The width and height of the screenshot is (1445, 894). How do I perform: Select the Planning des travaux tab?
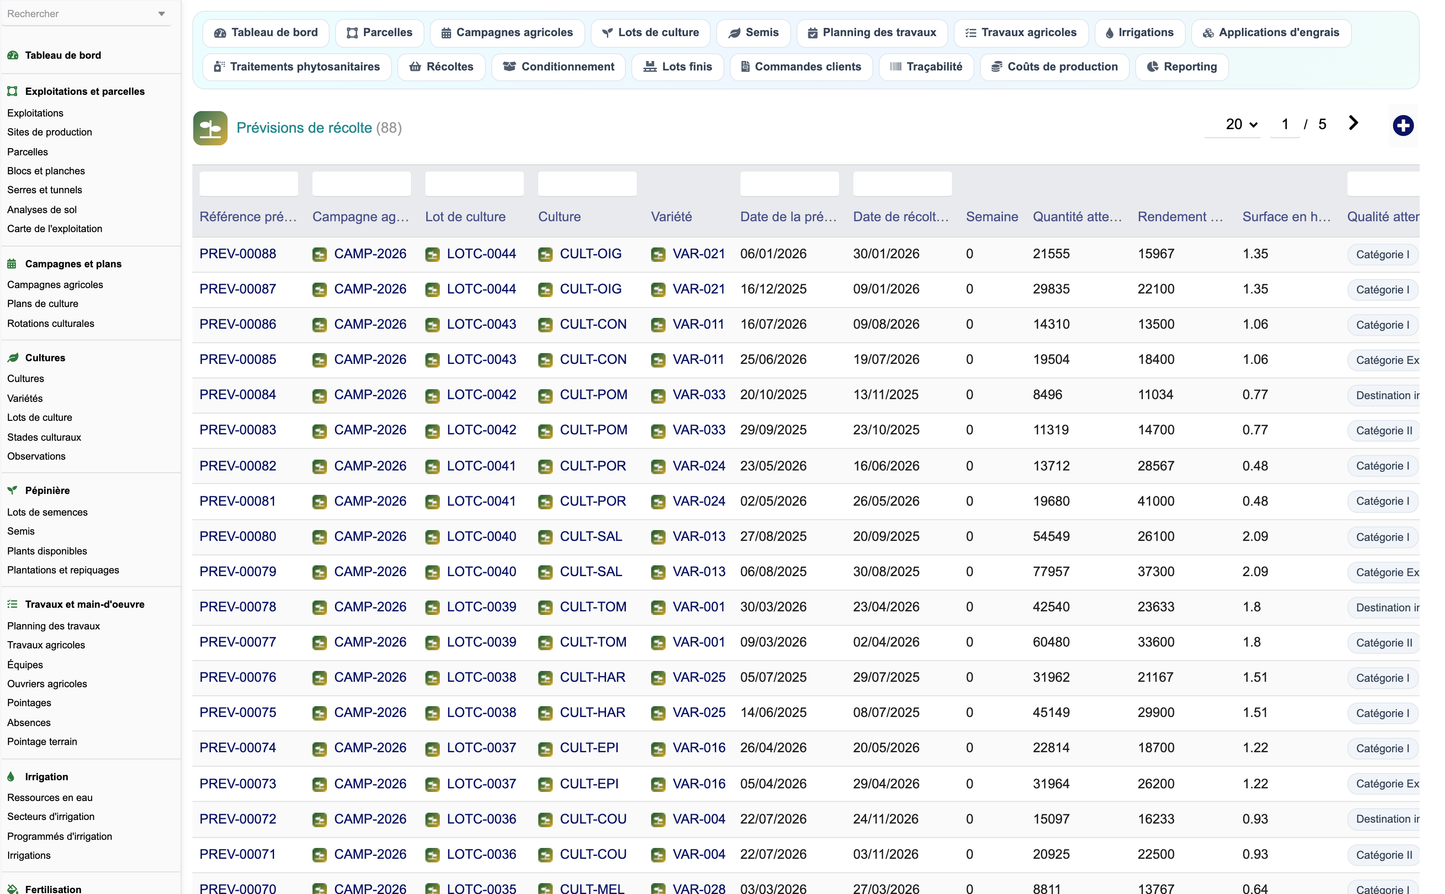[872, 33]
